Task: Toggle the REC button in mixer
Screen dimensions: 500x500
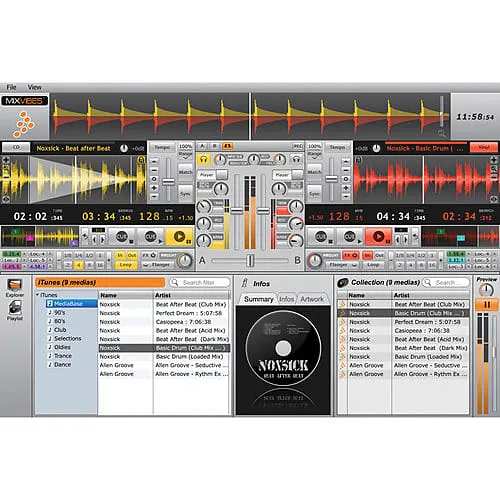Action: pos(297,146)
